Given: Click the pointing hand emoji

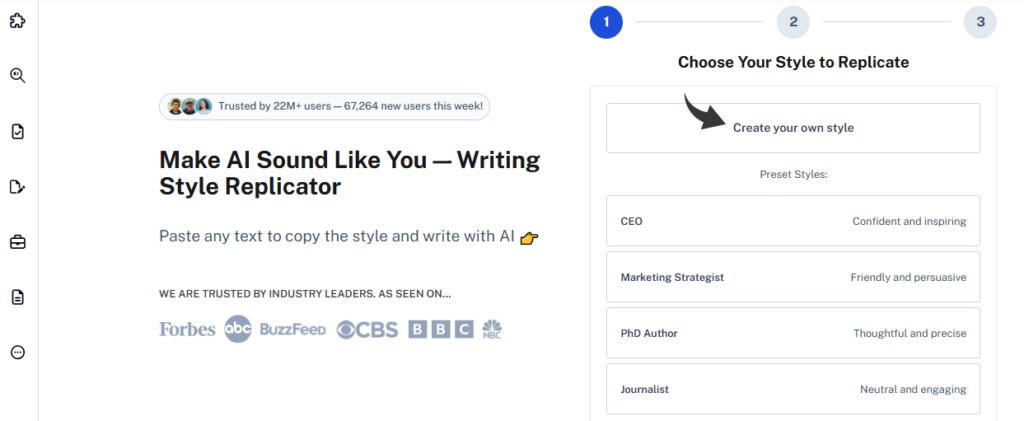Looking at the screenshot, I should click(x=529, y=238).
